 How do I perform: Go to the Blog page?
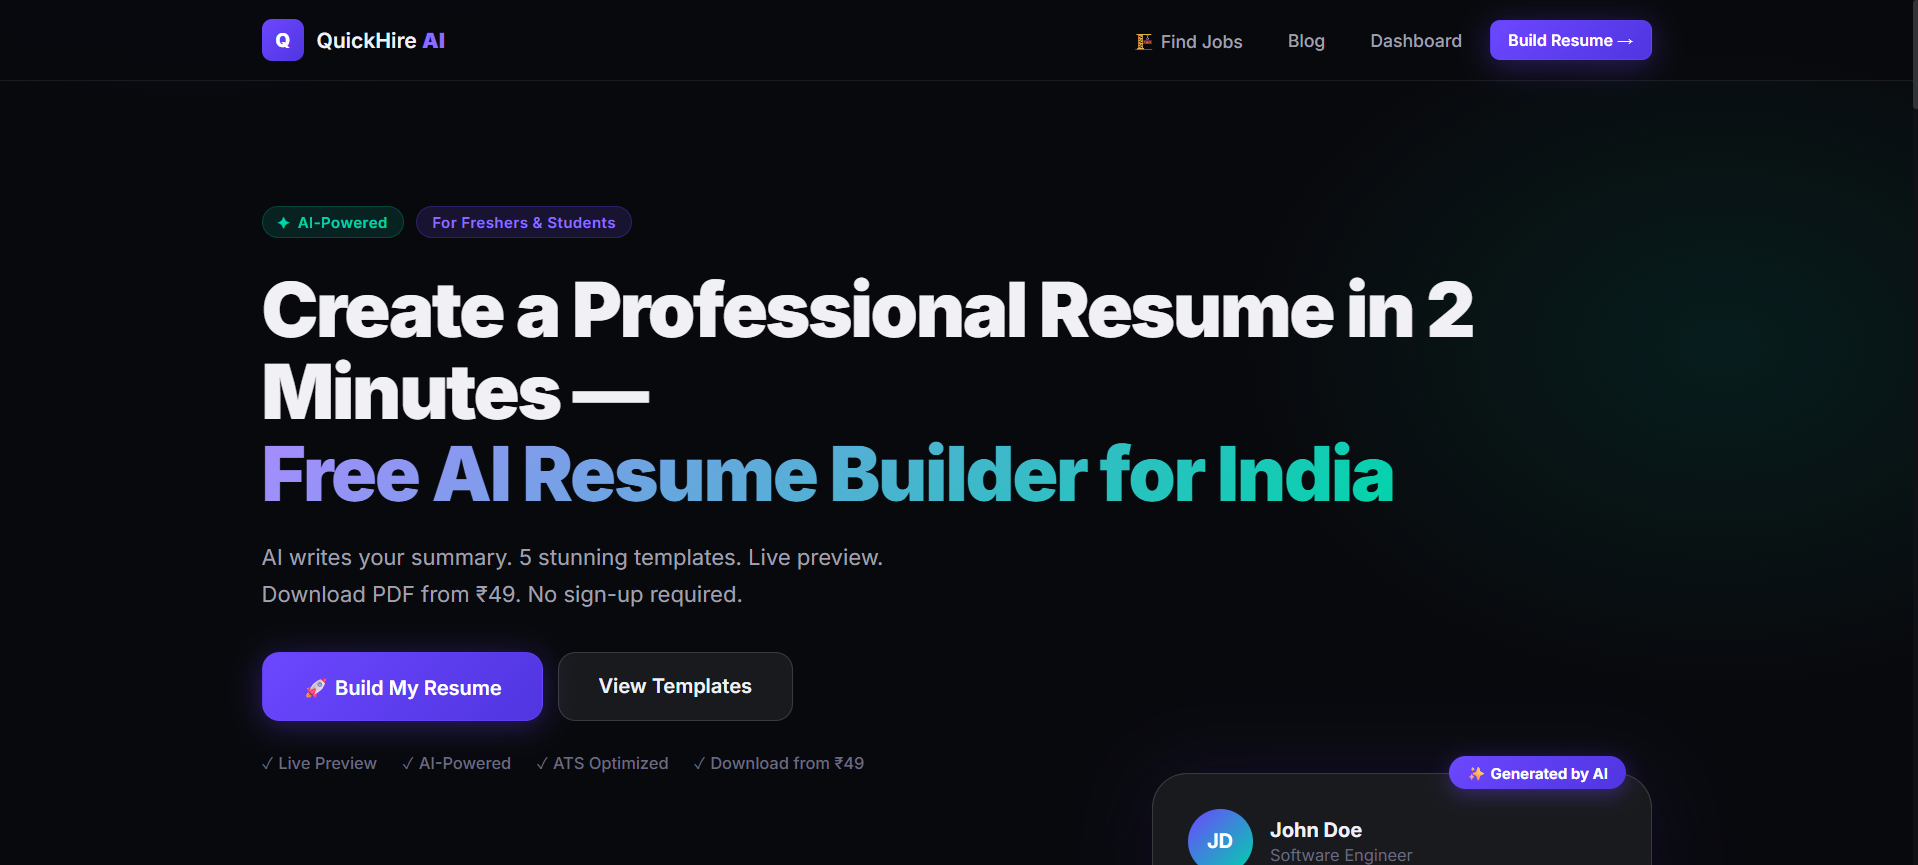pos(1306,41)
